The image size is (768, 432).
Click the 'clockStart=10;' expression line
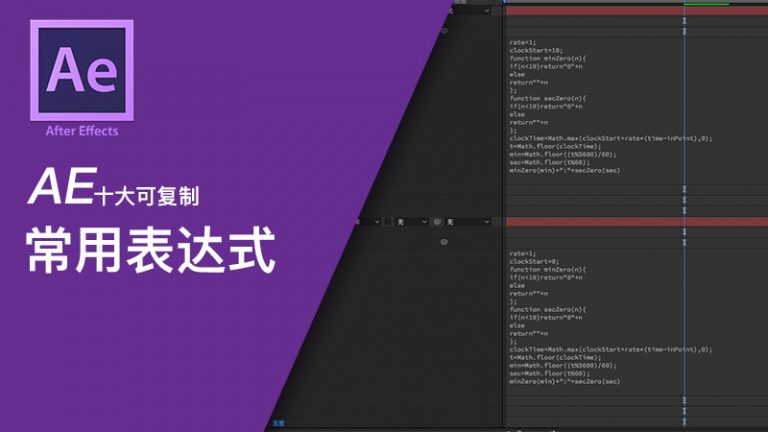pos(536,50)
